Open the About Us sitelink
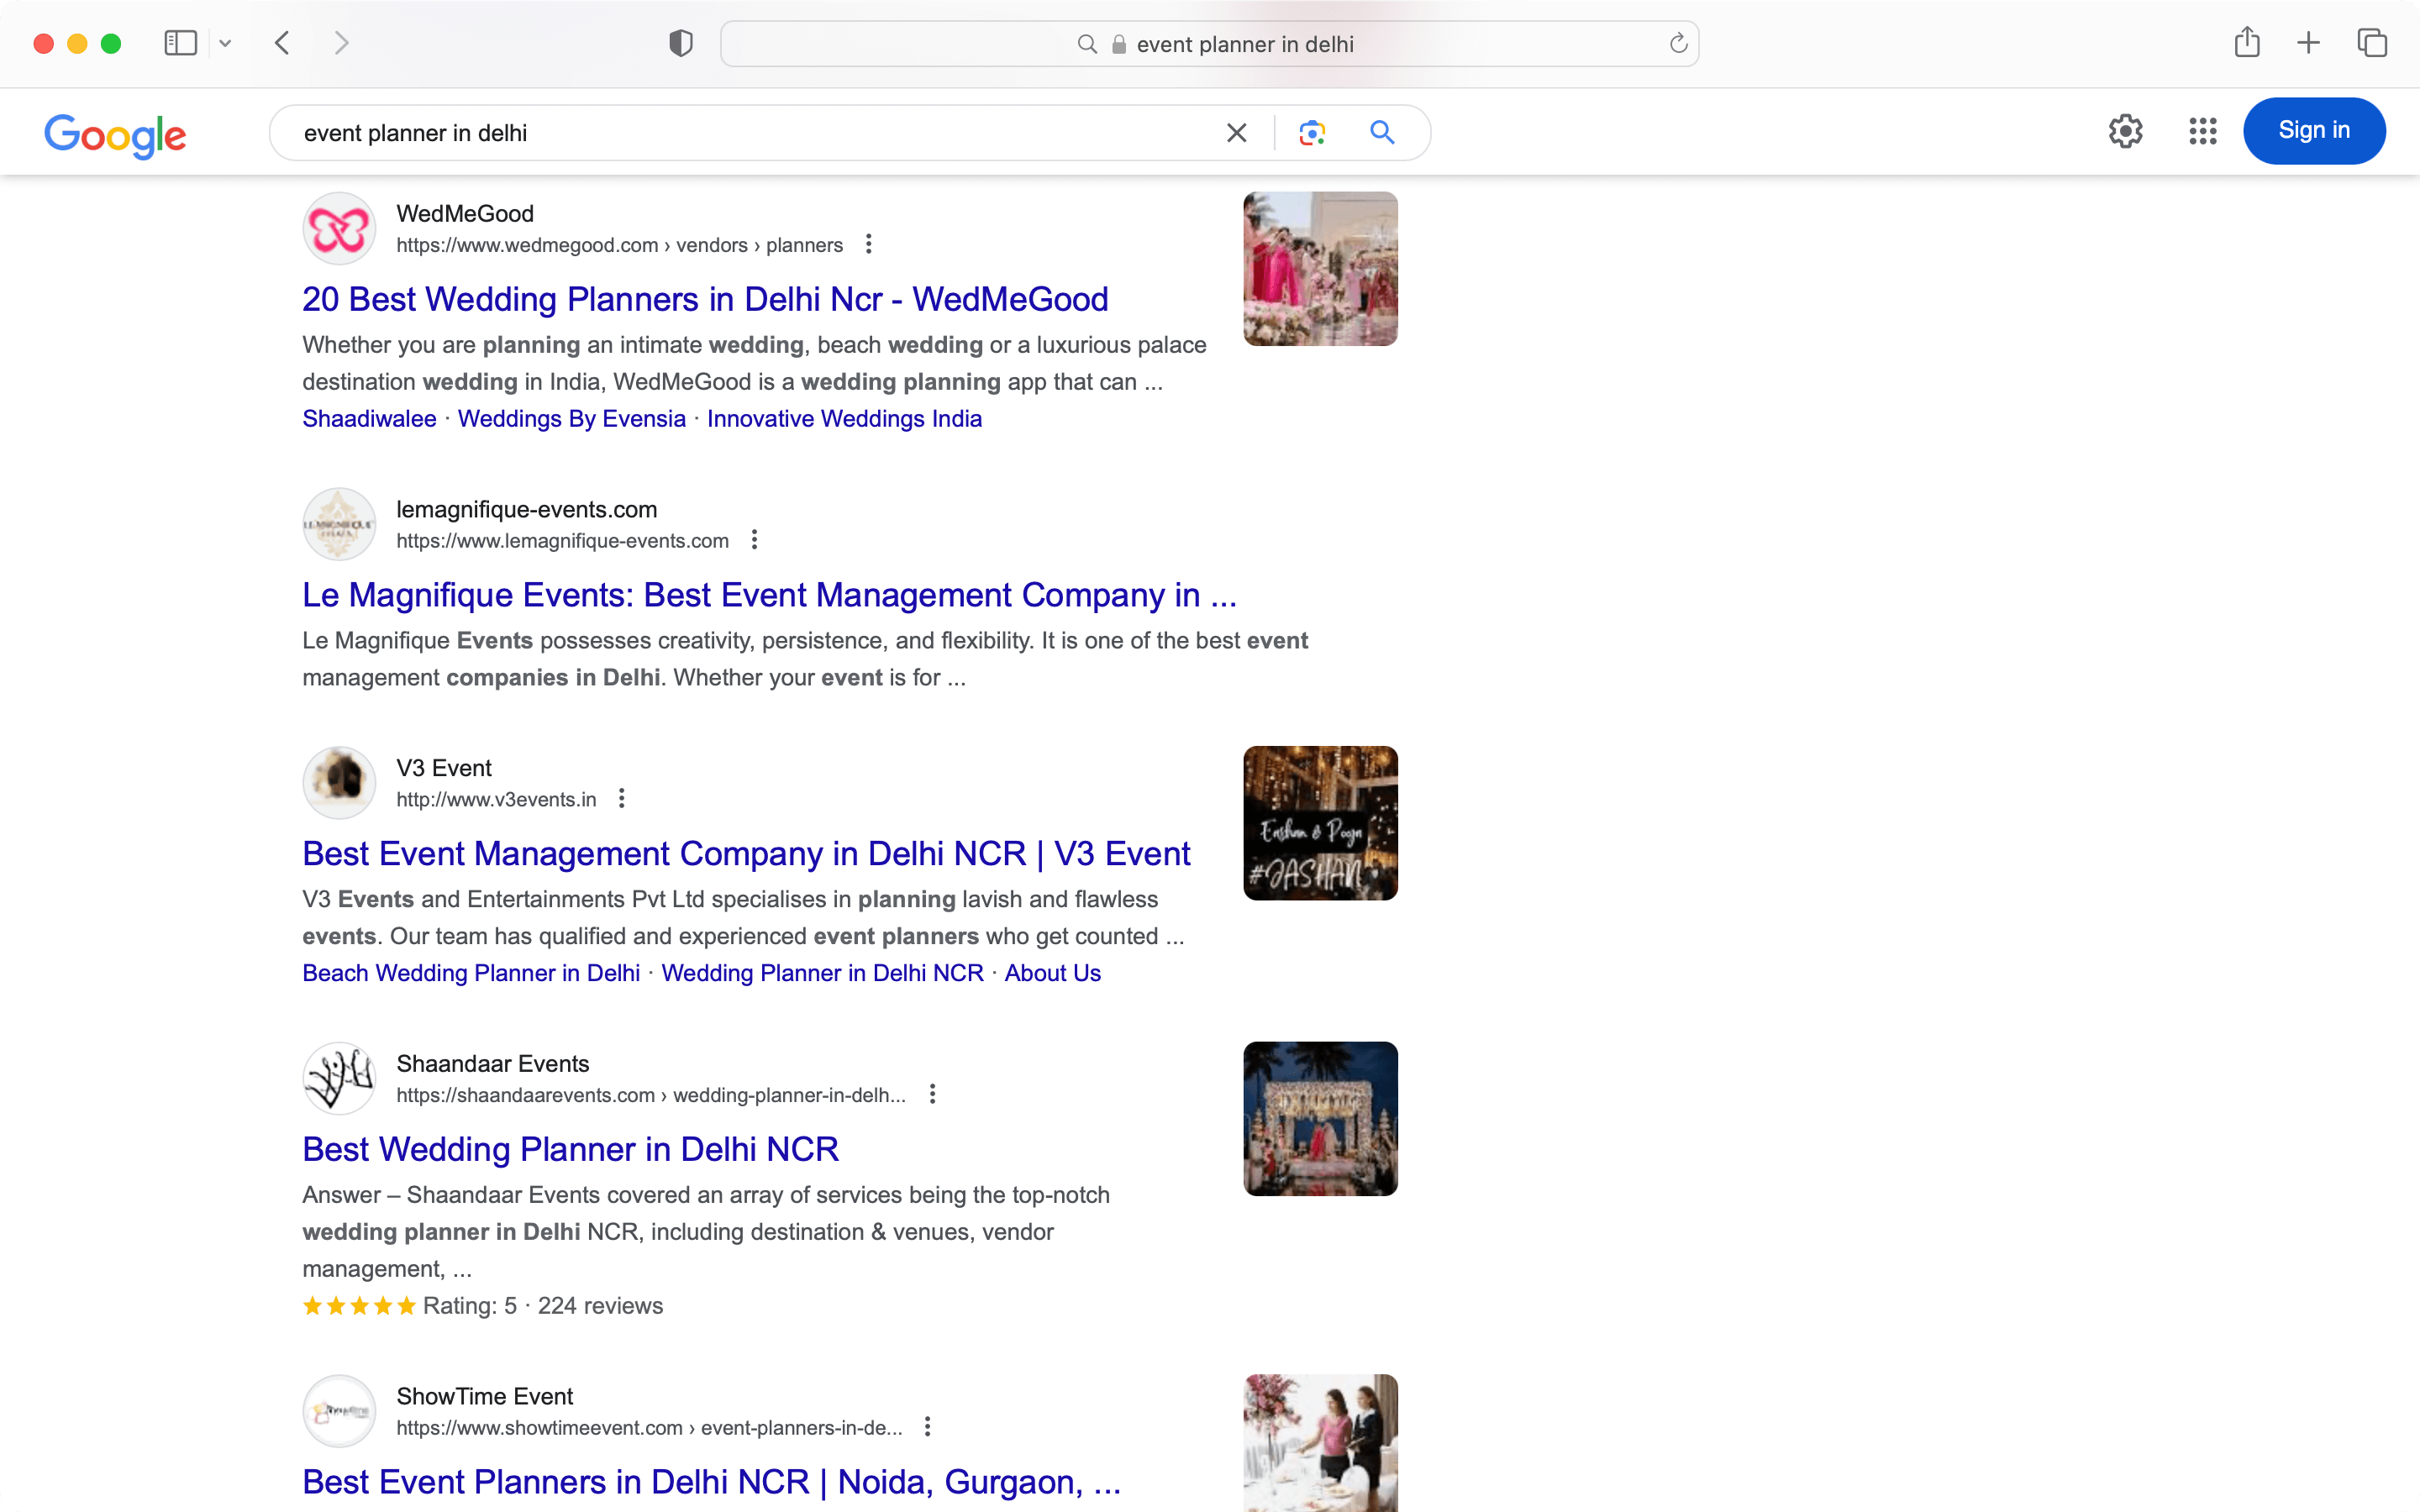Image resolution: width=2420 pixels, height=1512 pixels. 1052,973
